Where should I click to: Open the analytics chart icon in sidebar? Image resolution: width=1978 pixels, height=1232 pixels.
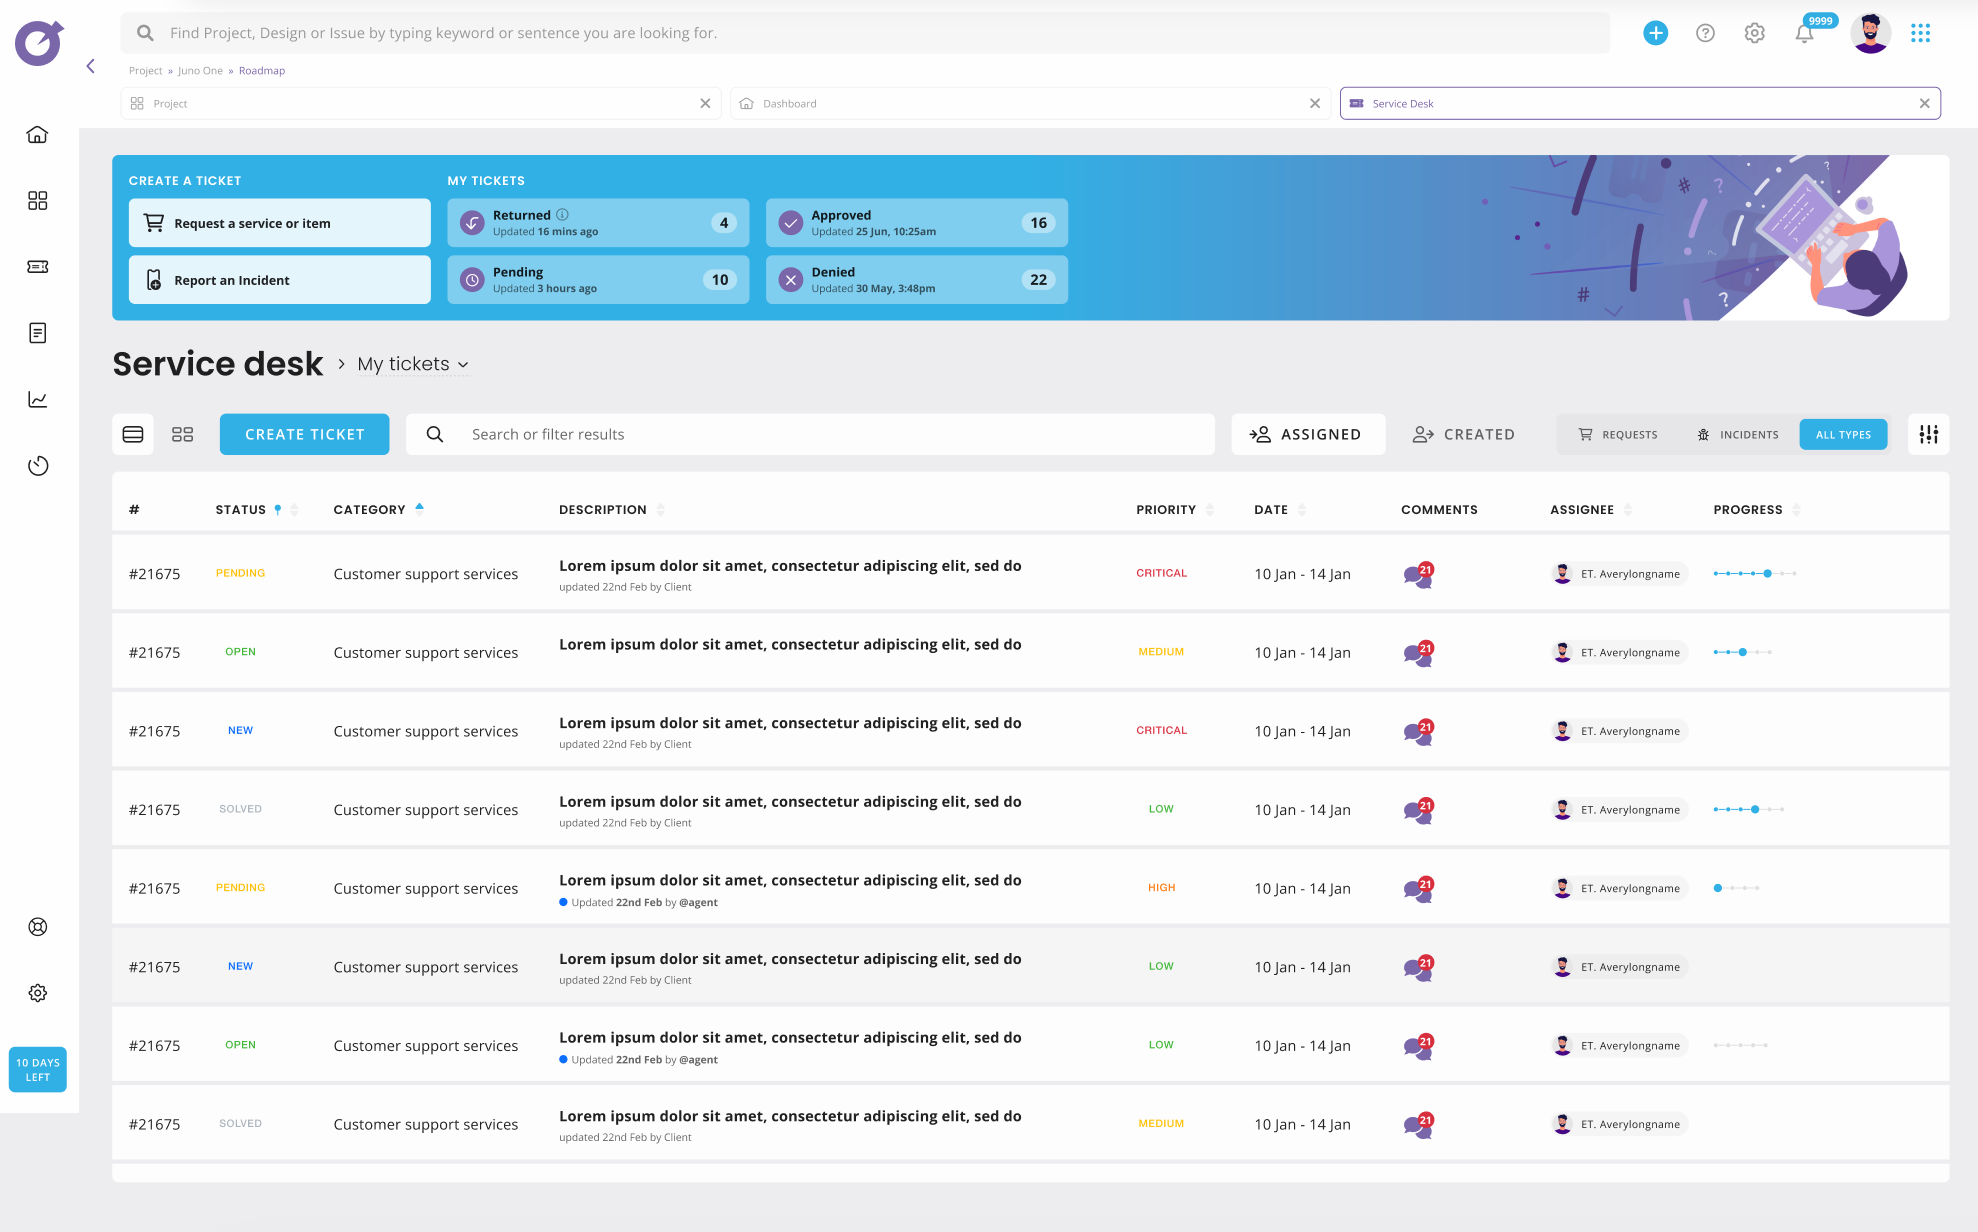[37, 399]
